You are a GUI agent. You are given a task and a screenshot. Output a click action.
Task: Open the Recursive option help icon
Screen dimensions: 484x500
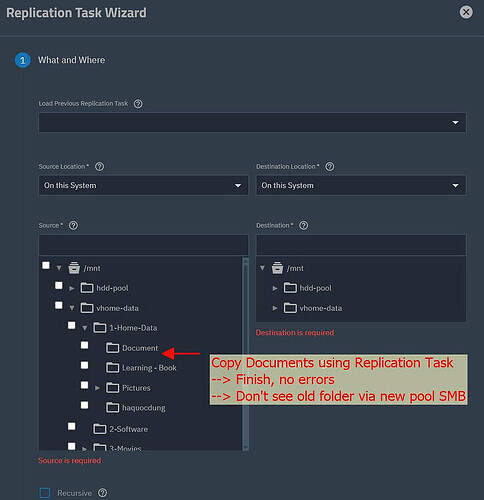click(x=103, y=492)
